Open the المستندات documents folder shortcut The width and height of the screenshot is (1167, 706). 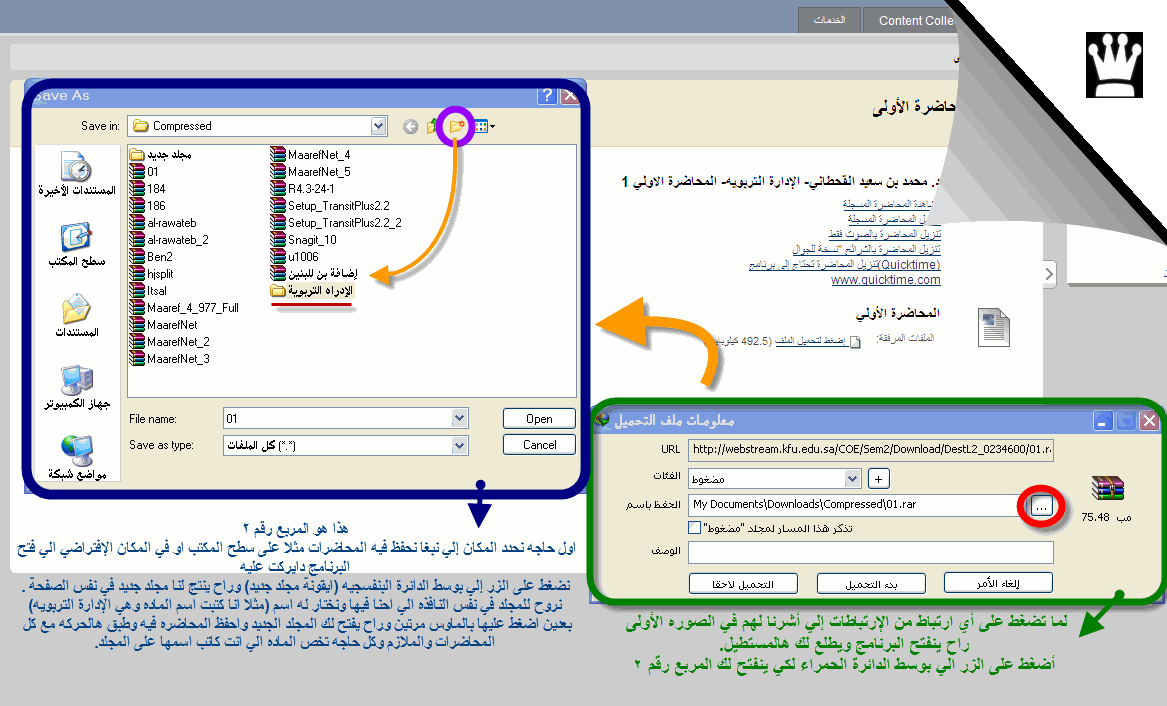click(x=77, y=315)
